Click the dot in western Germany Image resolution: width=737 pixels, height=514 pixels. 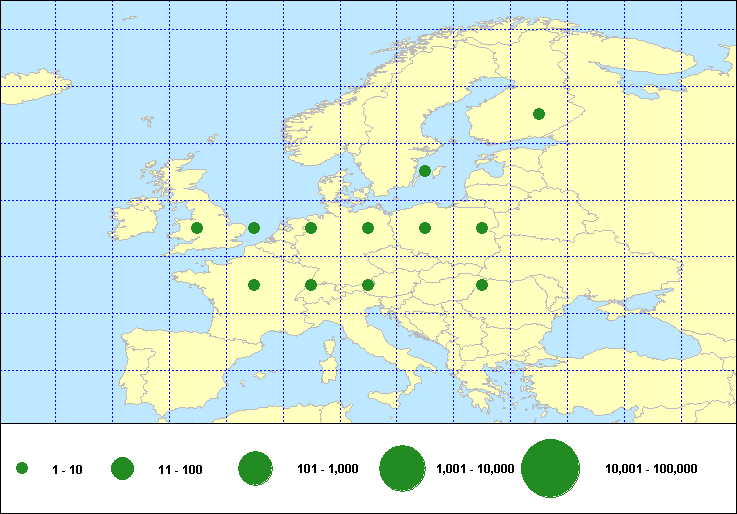[311, 228]
